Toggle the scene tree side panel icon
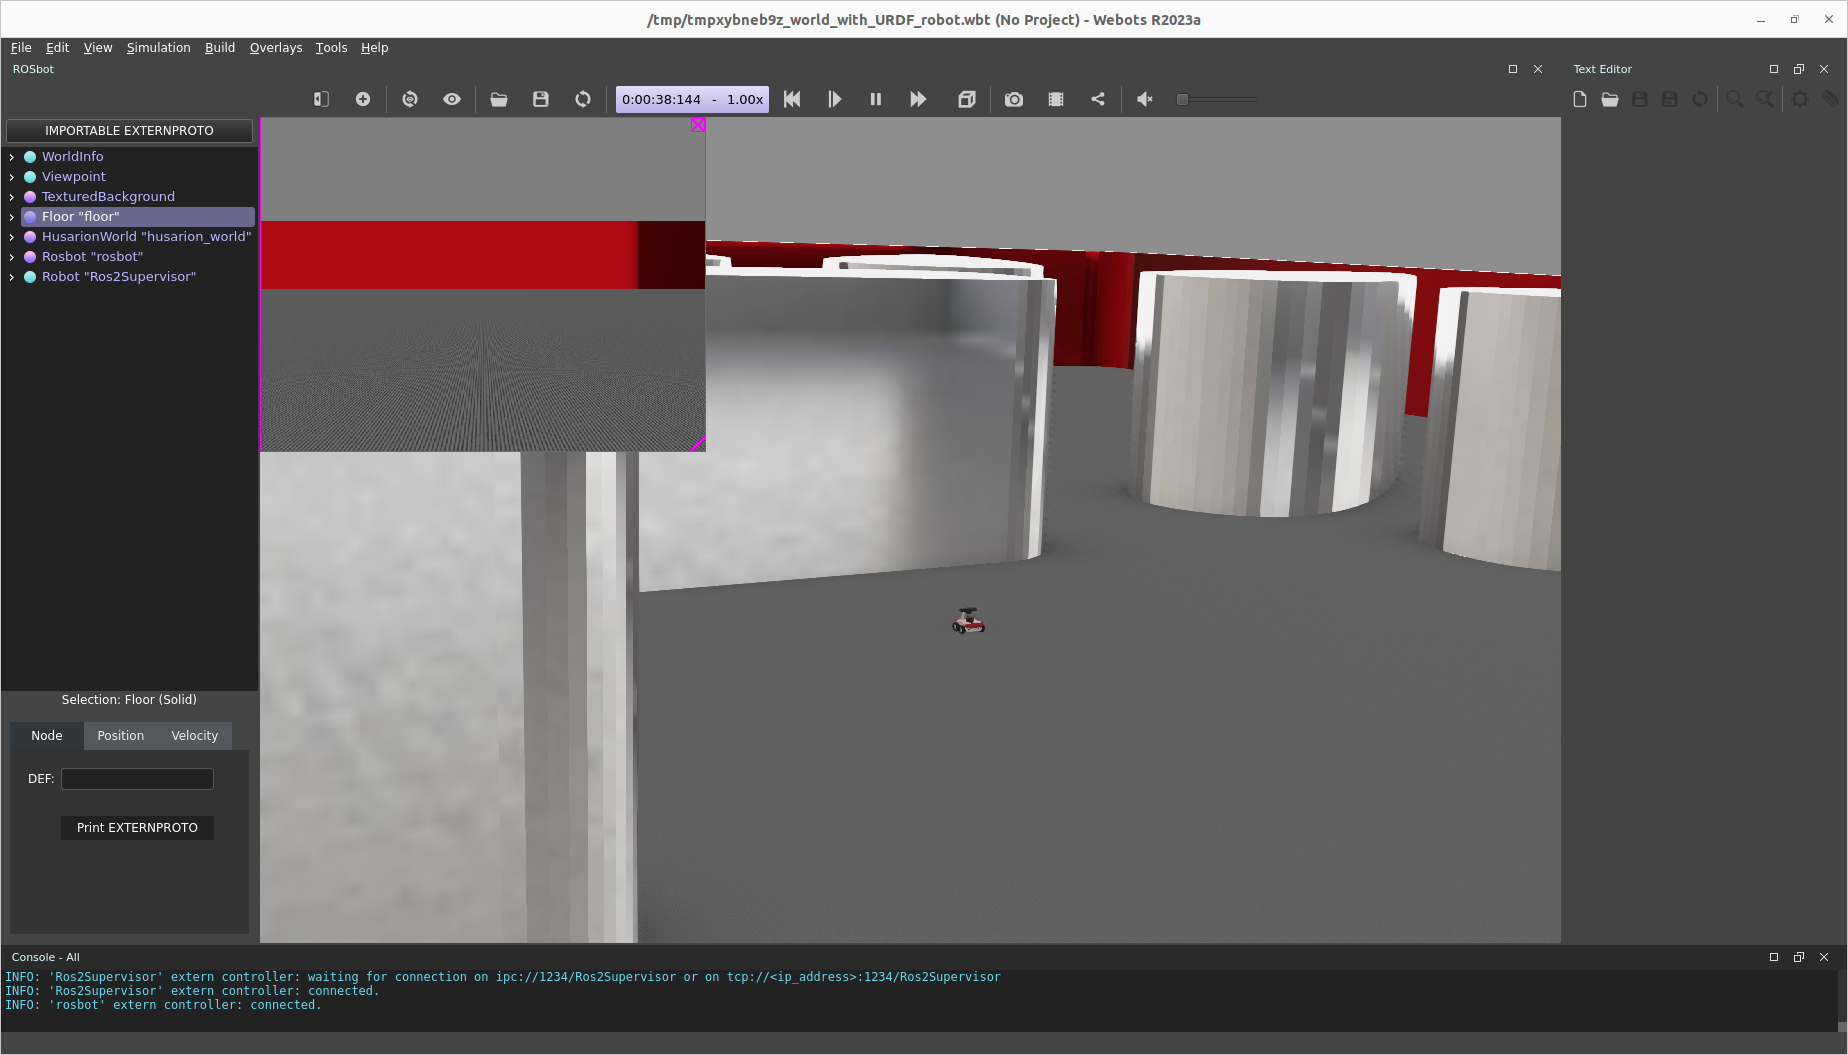 [x=321, y=99]
